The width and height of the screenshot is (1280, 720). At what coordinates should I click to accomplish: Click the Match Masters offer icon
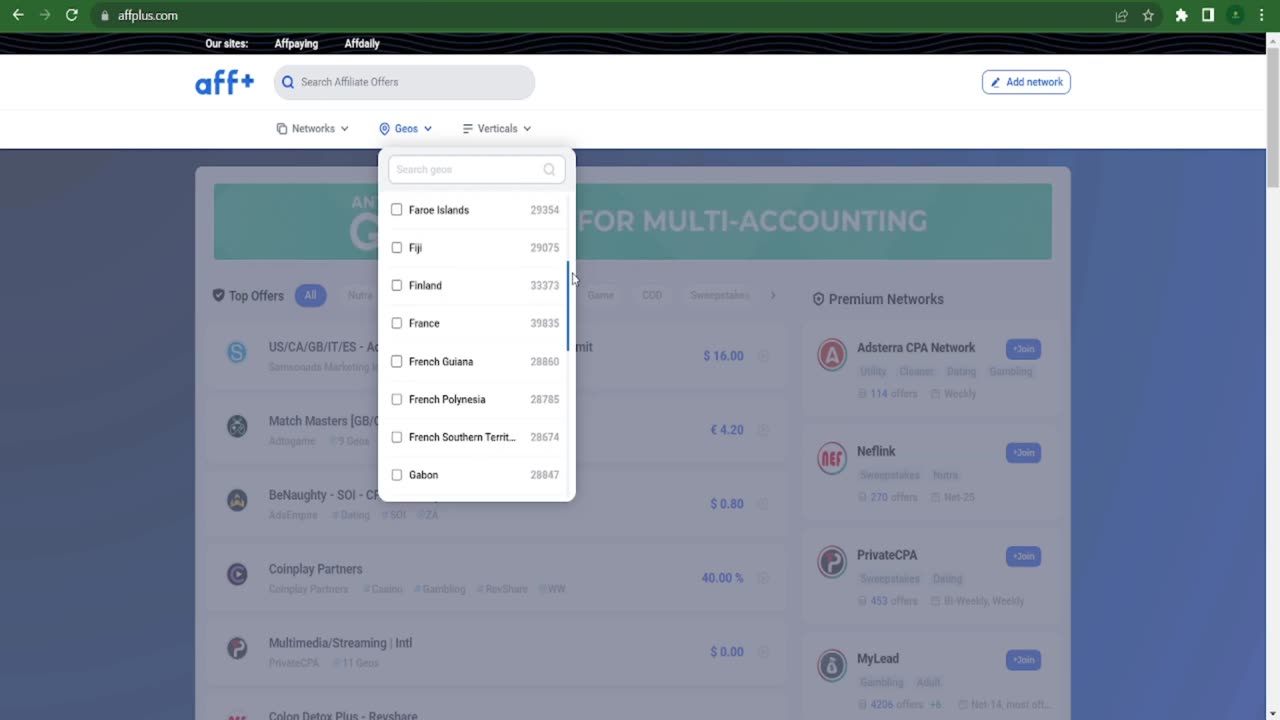[x=237, y=427]
